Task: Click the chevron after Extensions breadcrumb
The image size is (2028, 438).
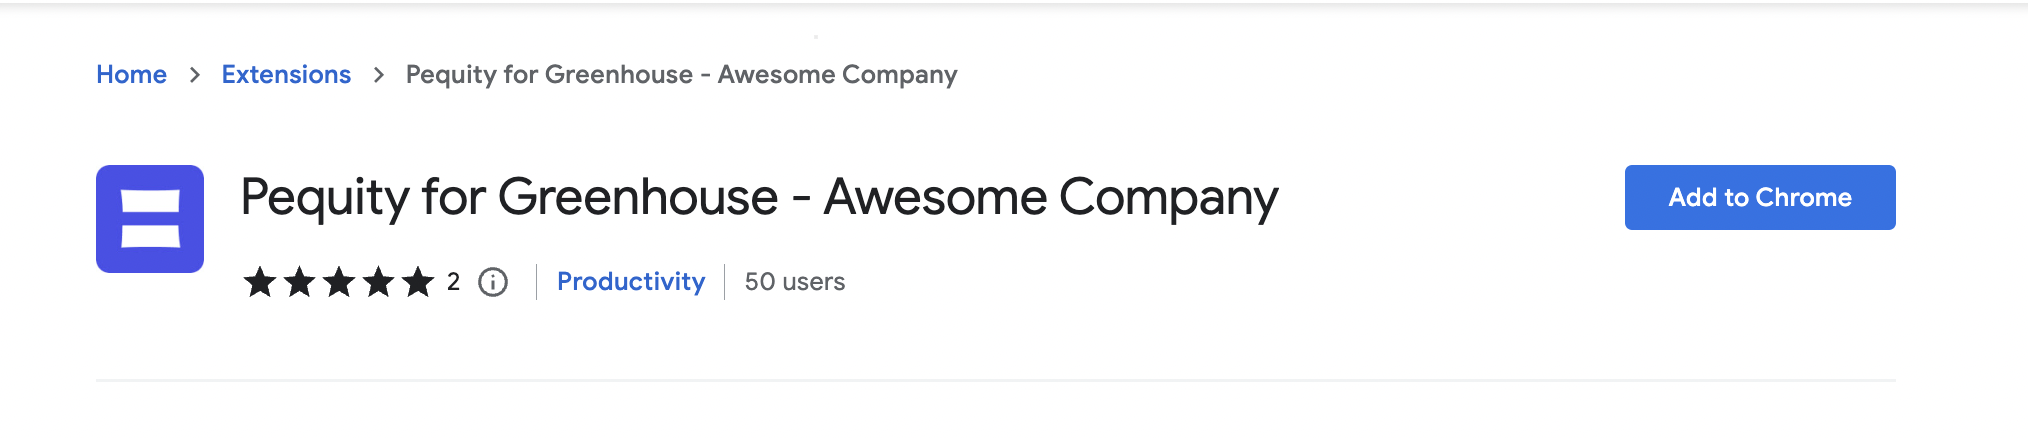Action: (378, 75)
